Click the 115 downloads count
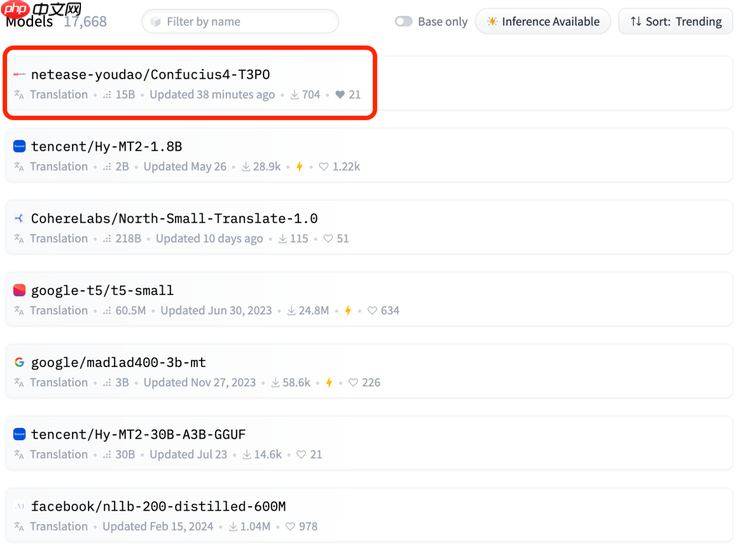Screen dimensions: 750x552 click(x=299, y=238)
